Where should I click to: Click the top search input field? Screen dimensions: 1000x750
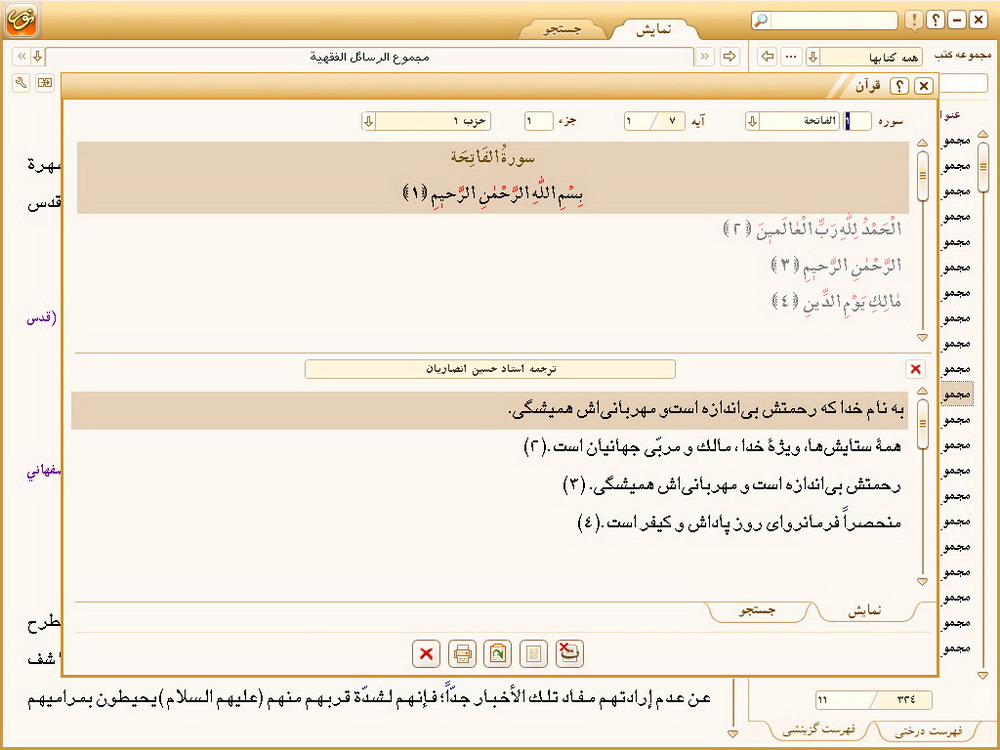click(832, 20)
